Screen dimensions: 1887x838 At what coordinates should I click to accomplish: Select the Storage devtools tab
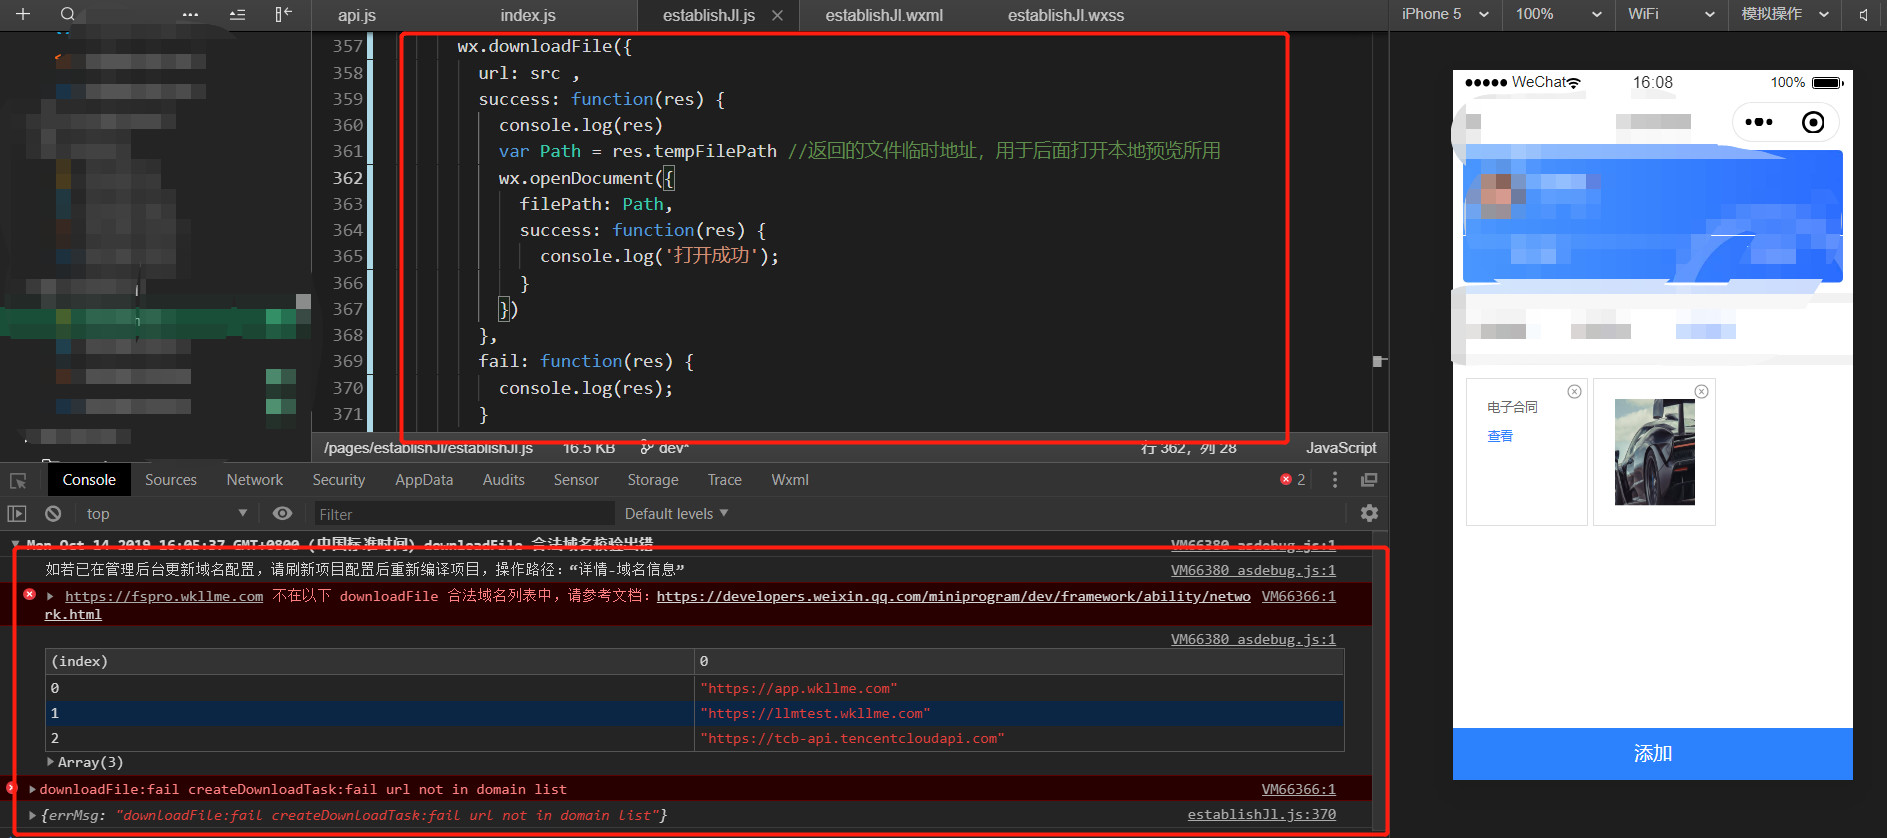(x=653, y=480)
